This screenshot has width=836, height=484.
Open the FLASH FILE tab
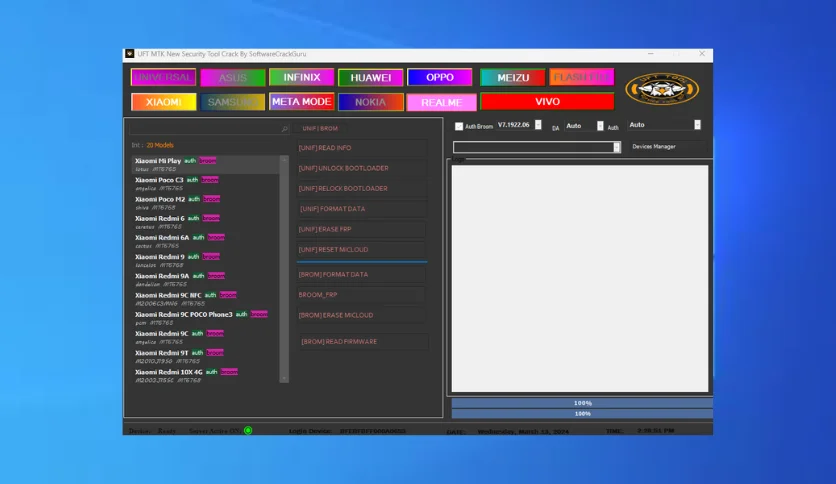click(x=582, y=77)
